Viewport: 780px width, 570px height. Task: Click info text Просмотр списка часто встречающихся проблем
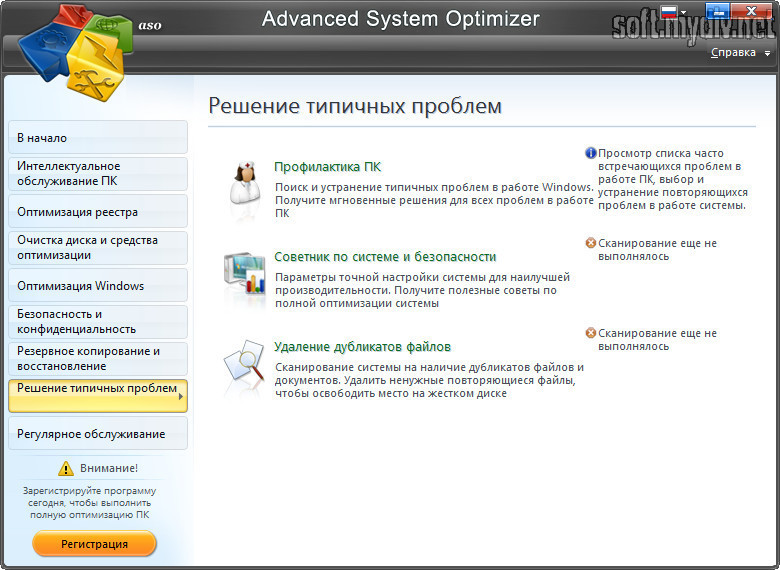point(673,179)
